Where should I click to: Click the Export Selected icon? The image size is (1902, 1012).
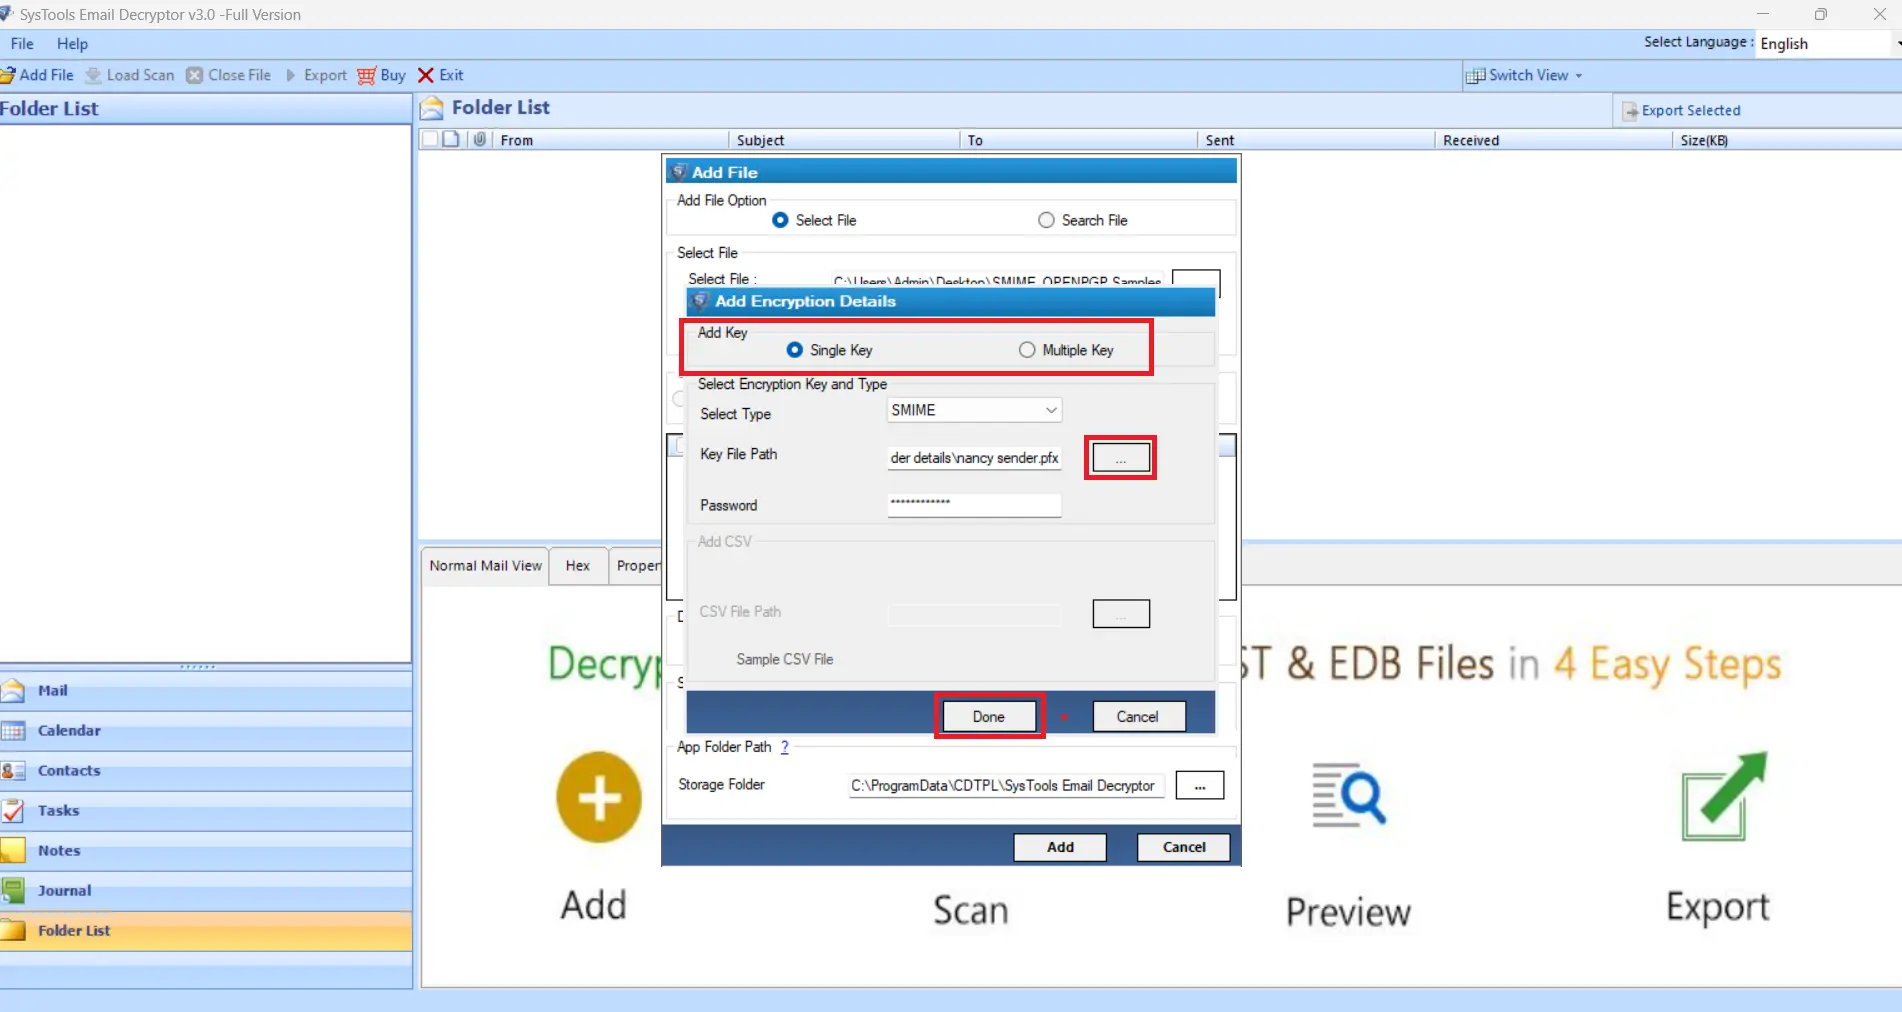pyautogui.click(x=1631, y=110)
